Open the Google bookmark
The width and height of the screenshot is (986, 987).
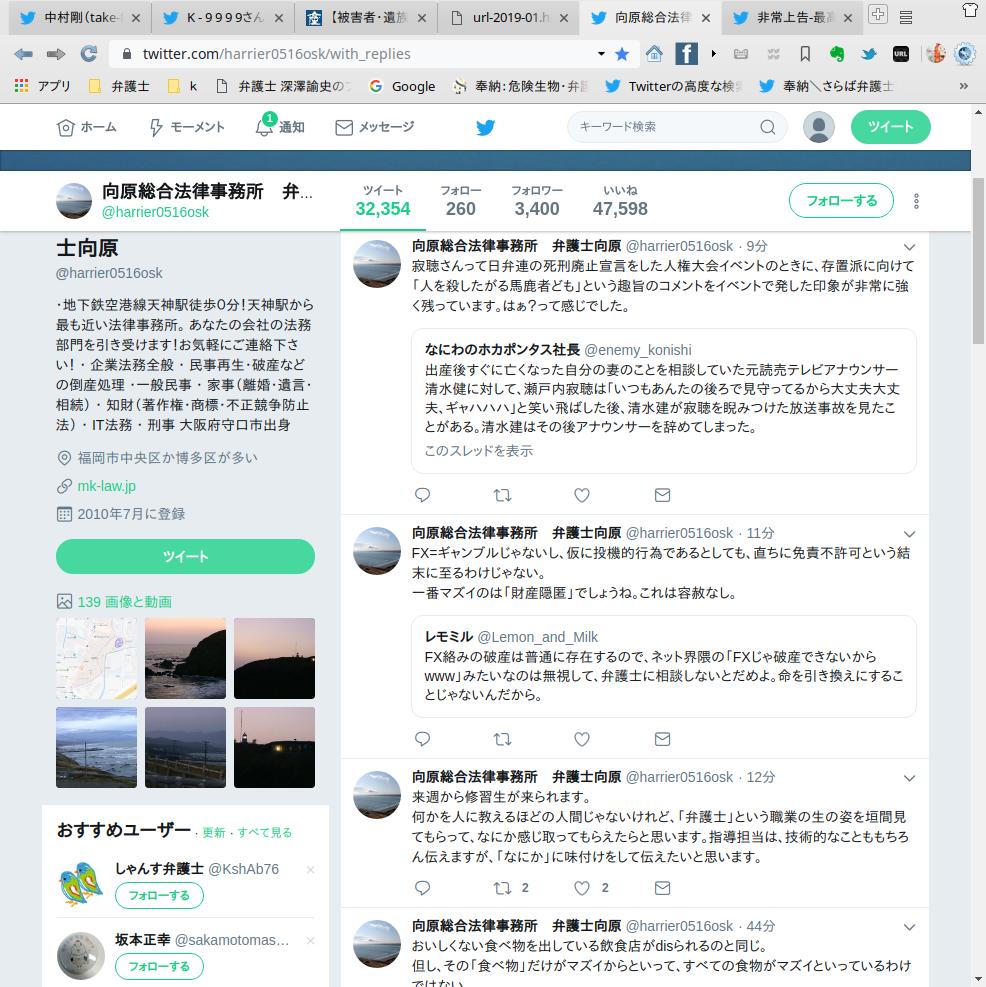click(x=402, y=86)
